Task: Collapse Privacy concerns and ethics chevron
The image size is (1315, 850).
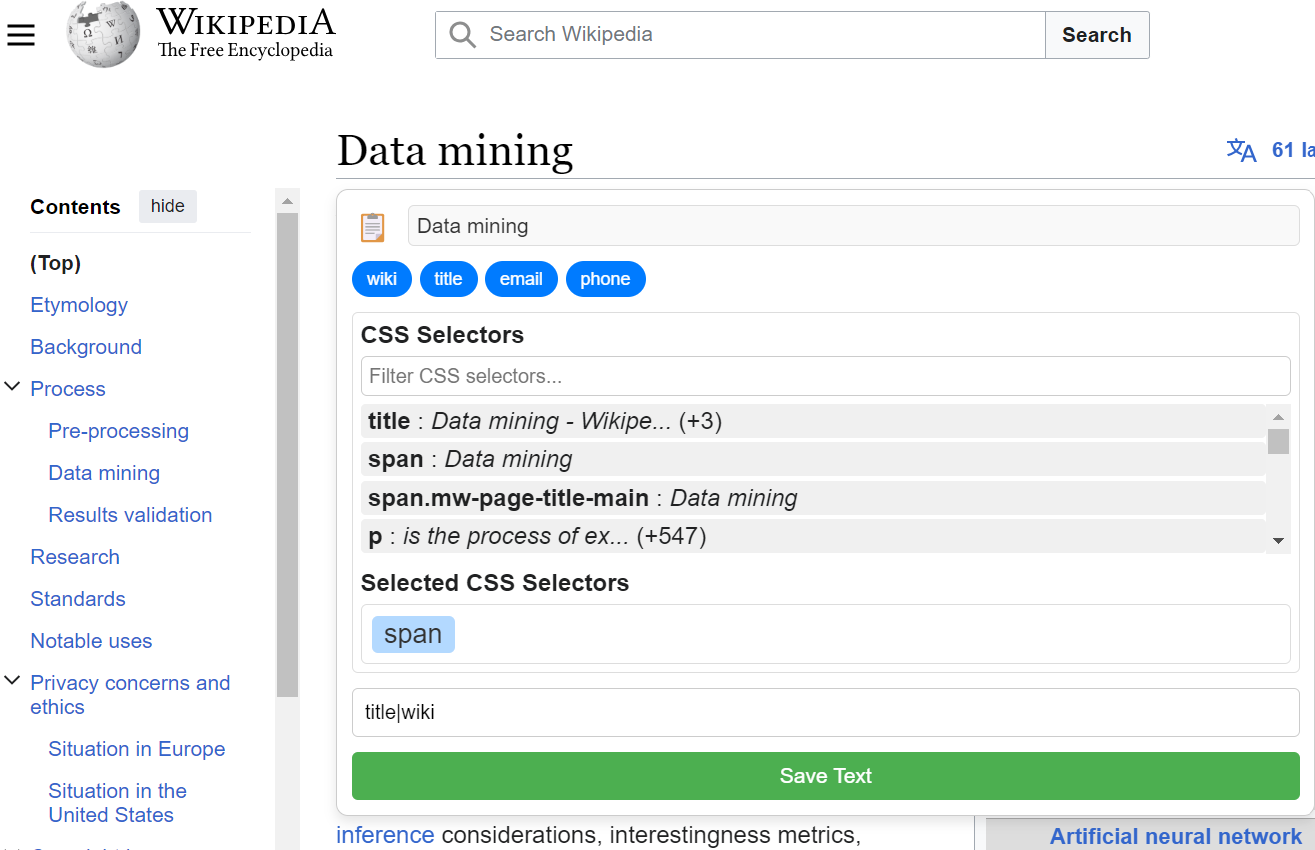Action: click(x=13, y=681)
